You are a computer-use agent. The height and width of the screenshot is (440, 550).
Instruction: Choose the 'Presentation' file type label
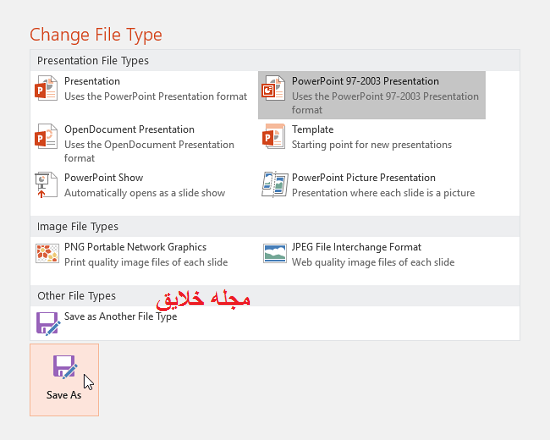pos(92,81)
